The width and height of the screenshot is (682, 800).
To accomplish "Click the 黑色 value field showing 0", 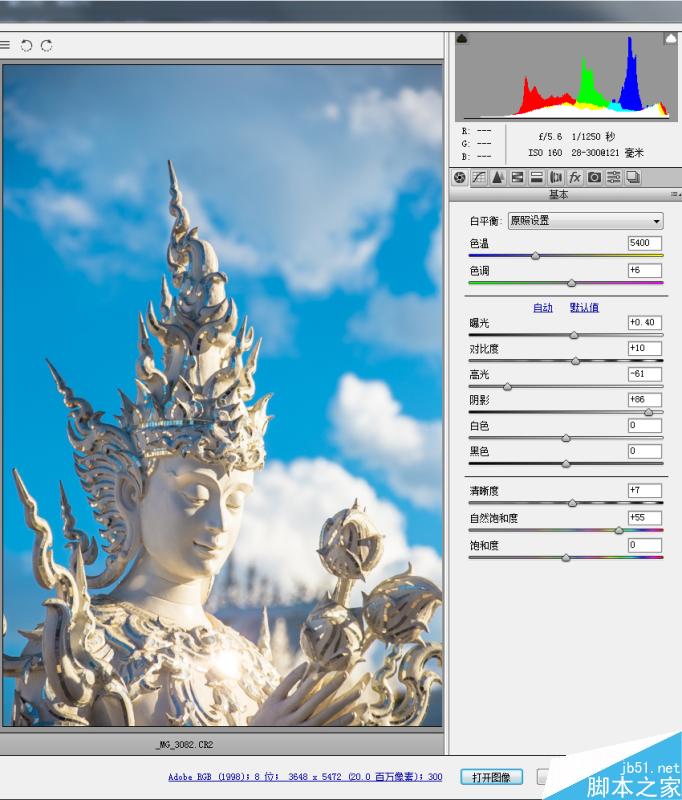I will (645, 451).
